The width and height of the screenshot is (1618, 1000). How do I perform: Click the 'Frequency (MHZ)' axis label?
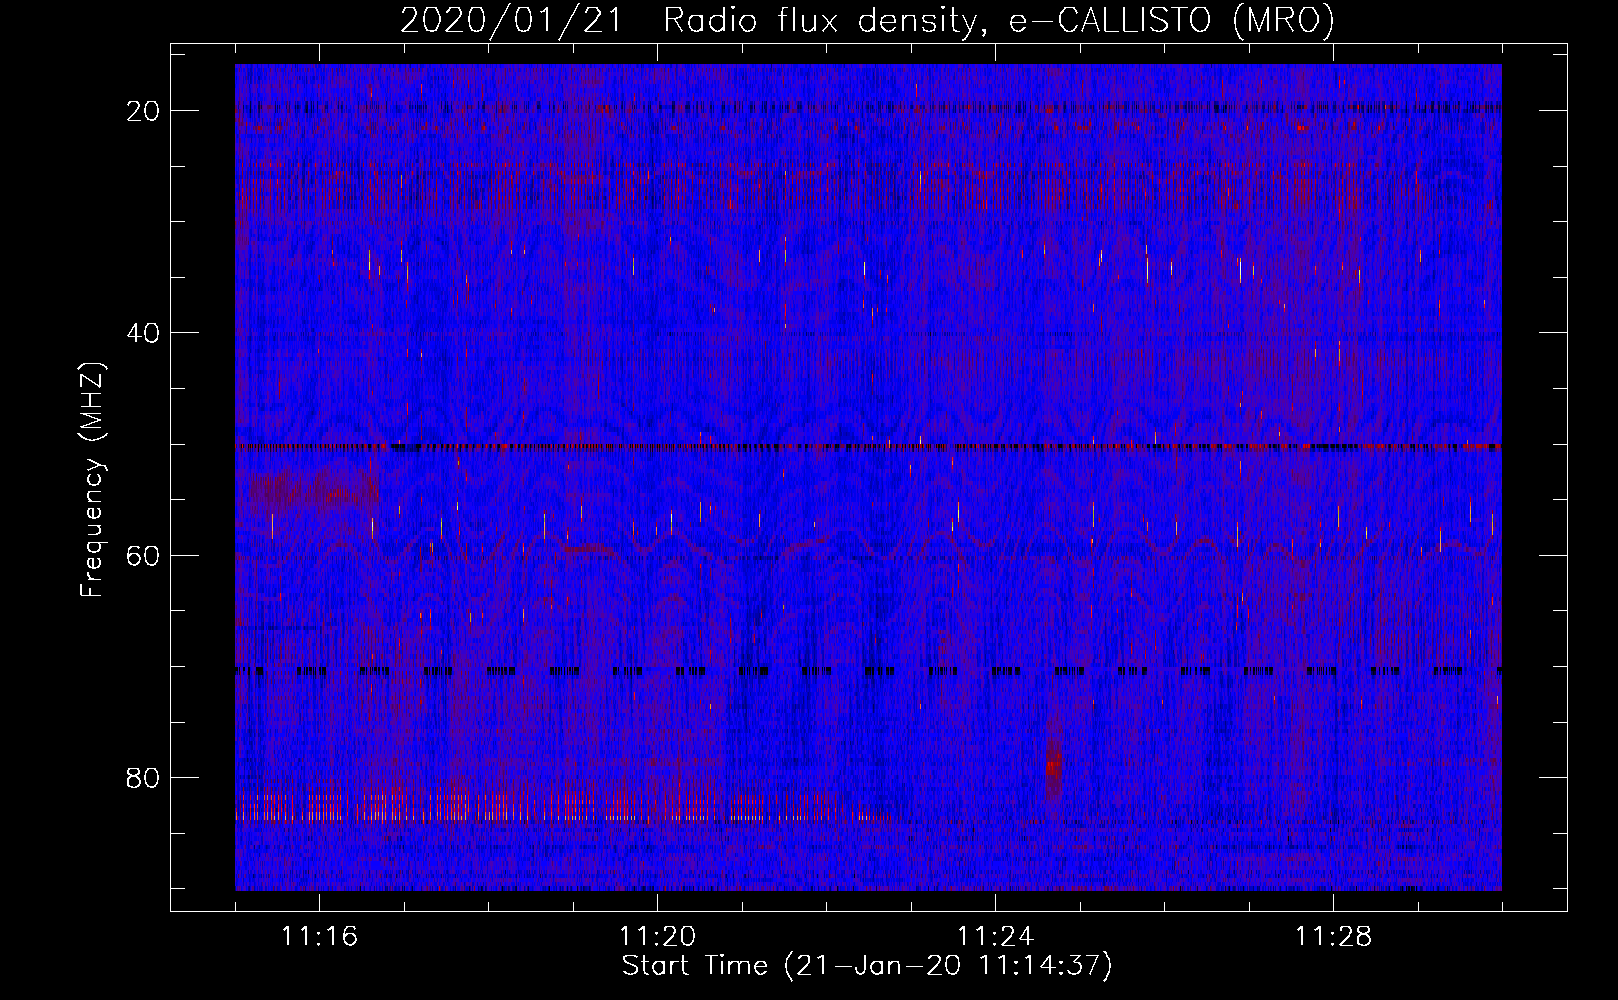tap(92, 479)
